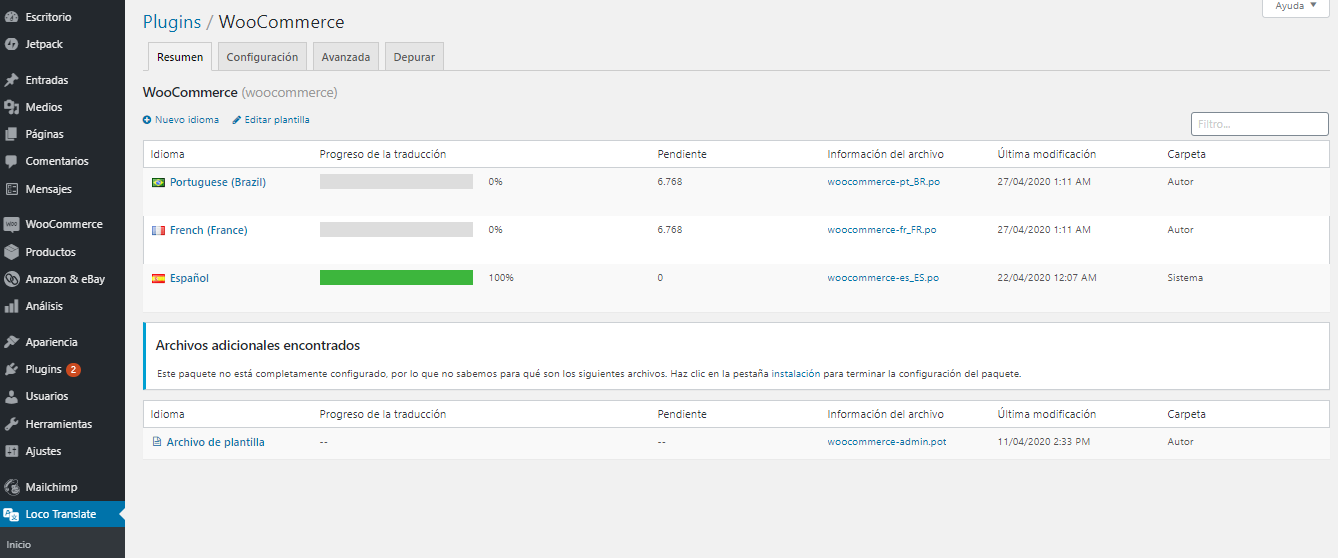Open the Plugins menu with update badge

tap(44, 369)
